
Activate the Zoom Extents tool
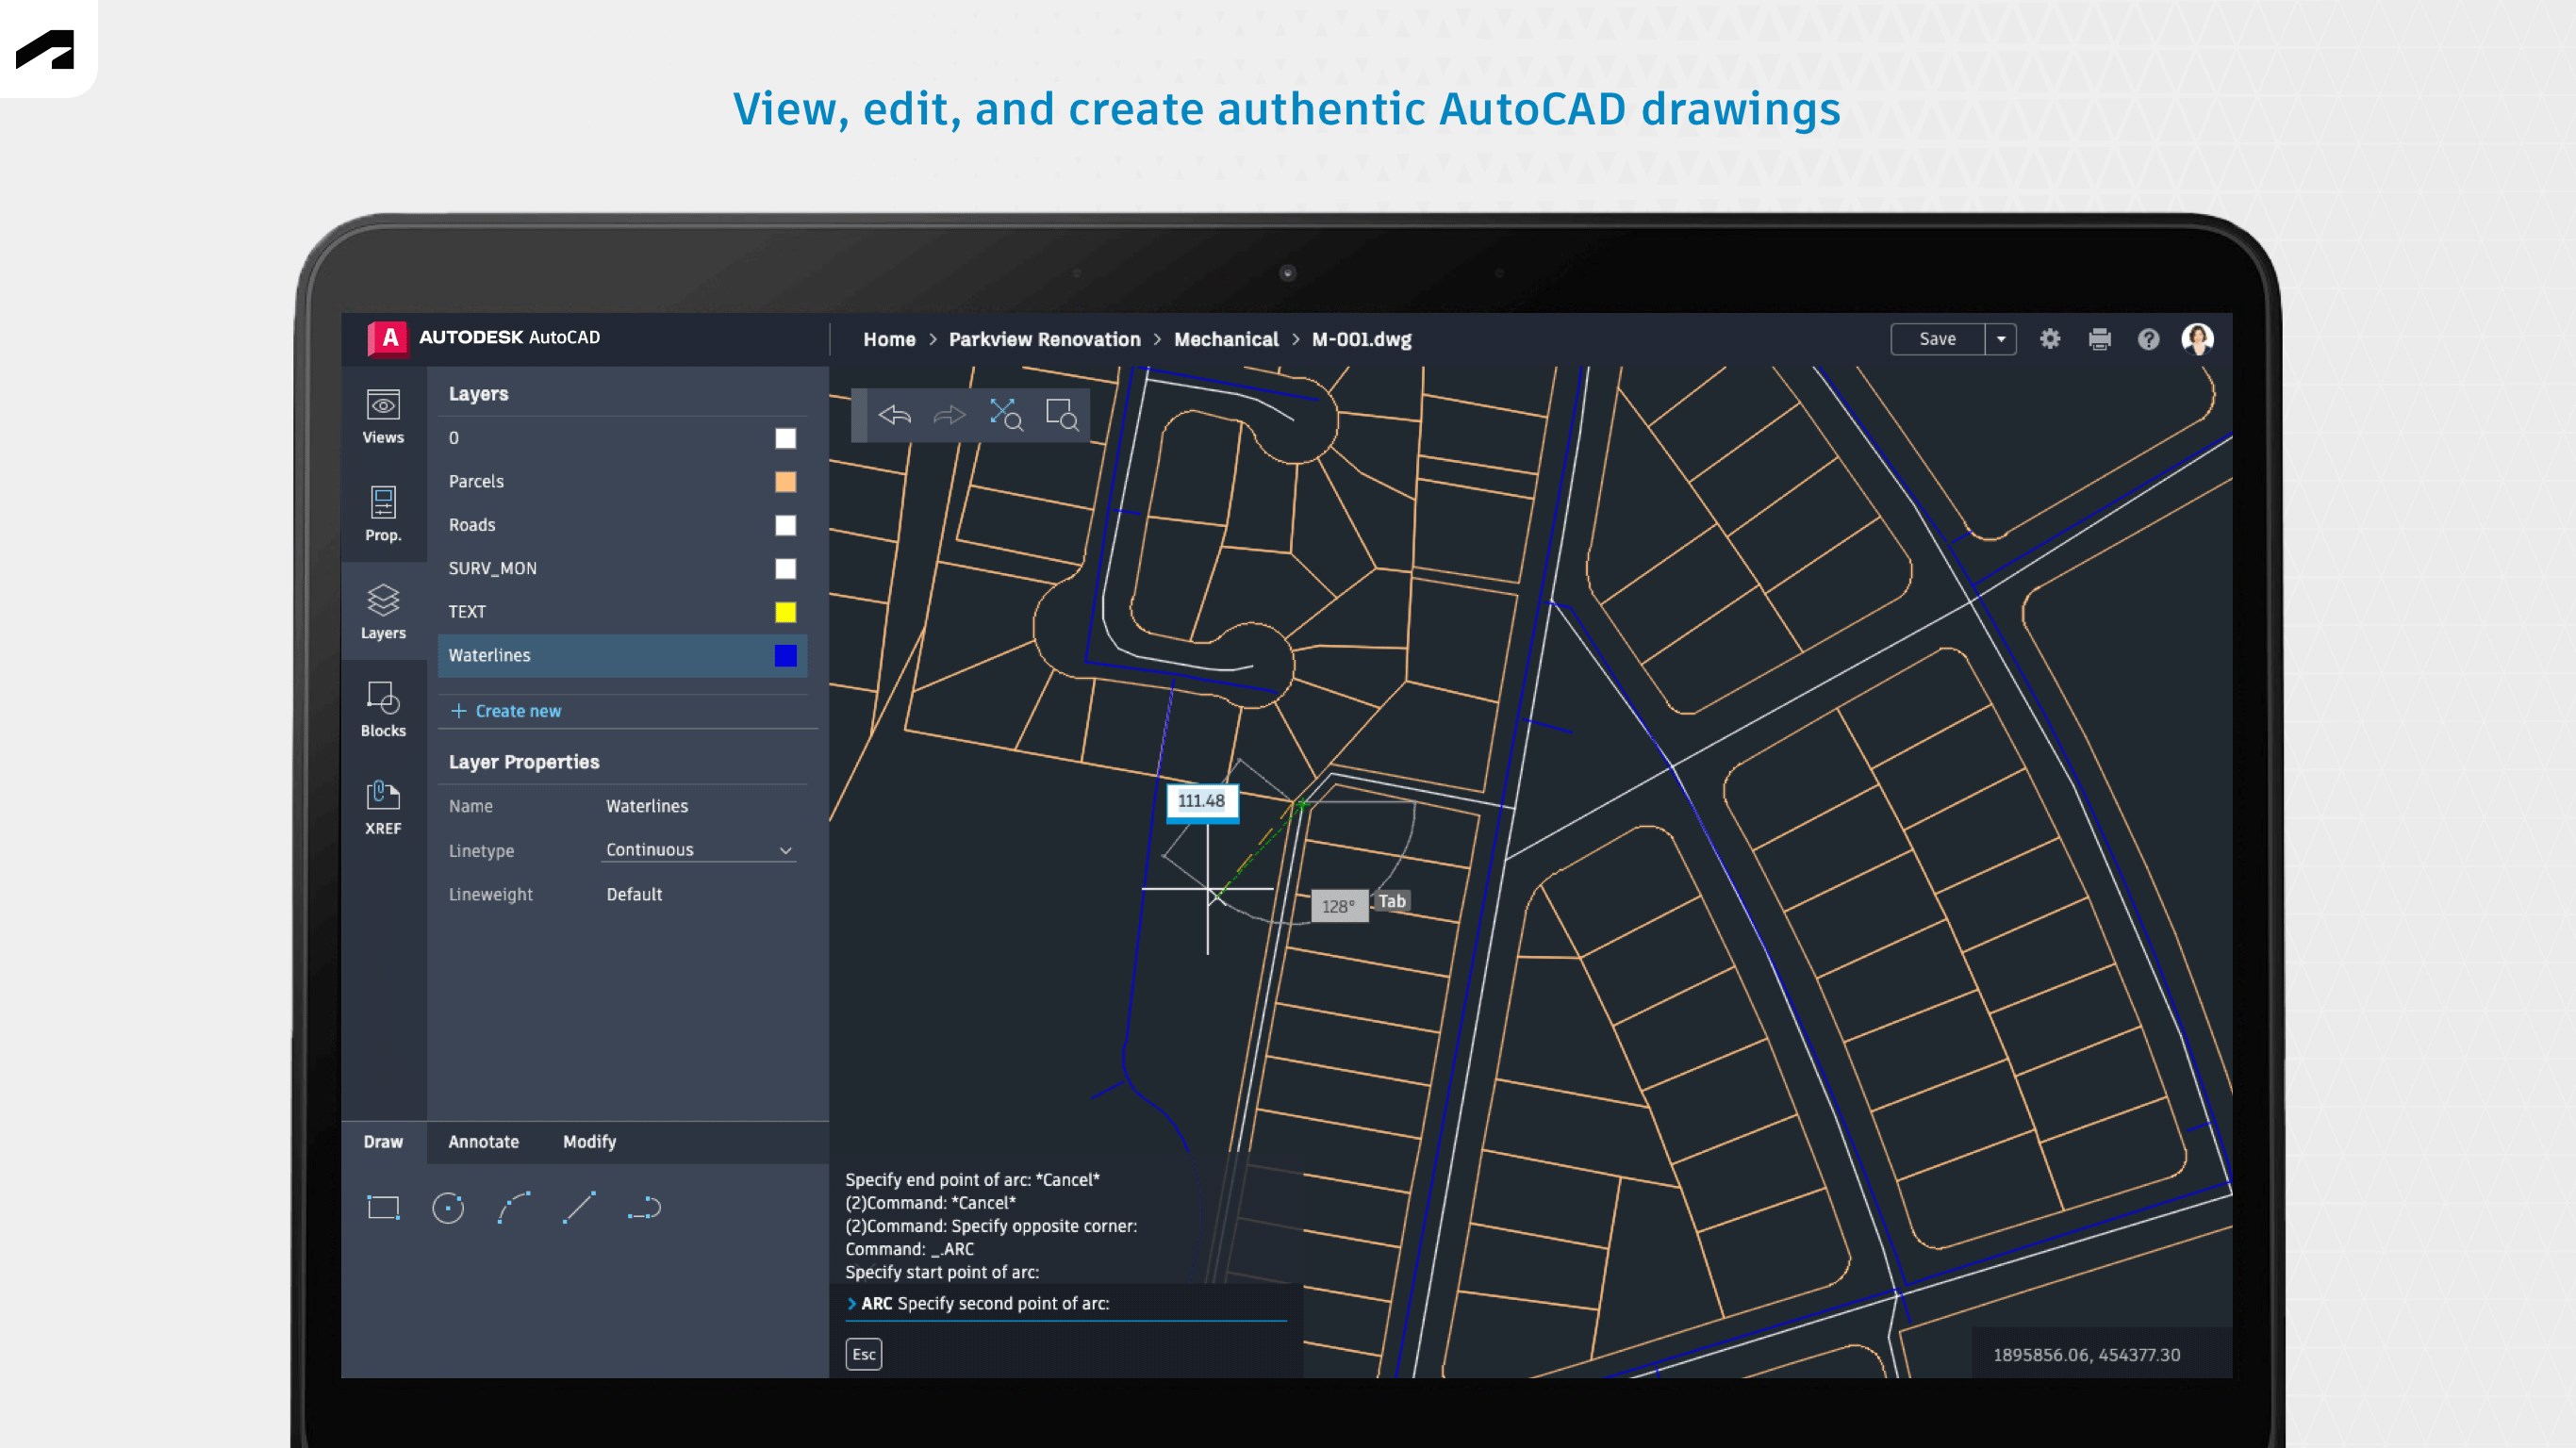[x=1006, y=415]
